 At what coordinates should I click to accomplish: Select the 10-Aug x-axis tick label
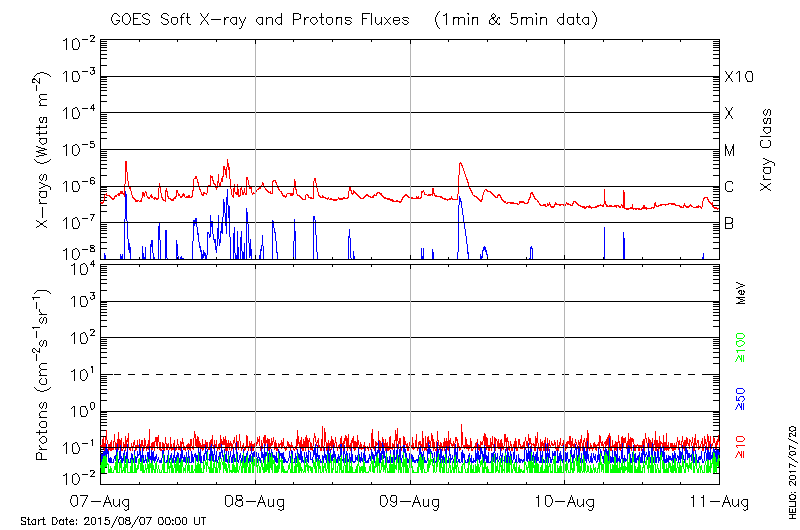pos(565,501)
